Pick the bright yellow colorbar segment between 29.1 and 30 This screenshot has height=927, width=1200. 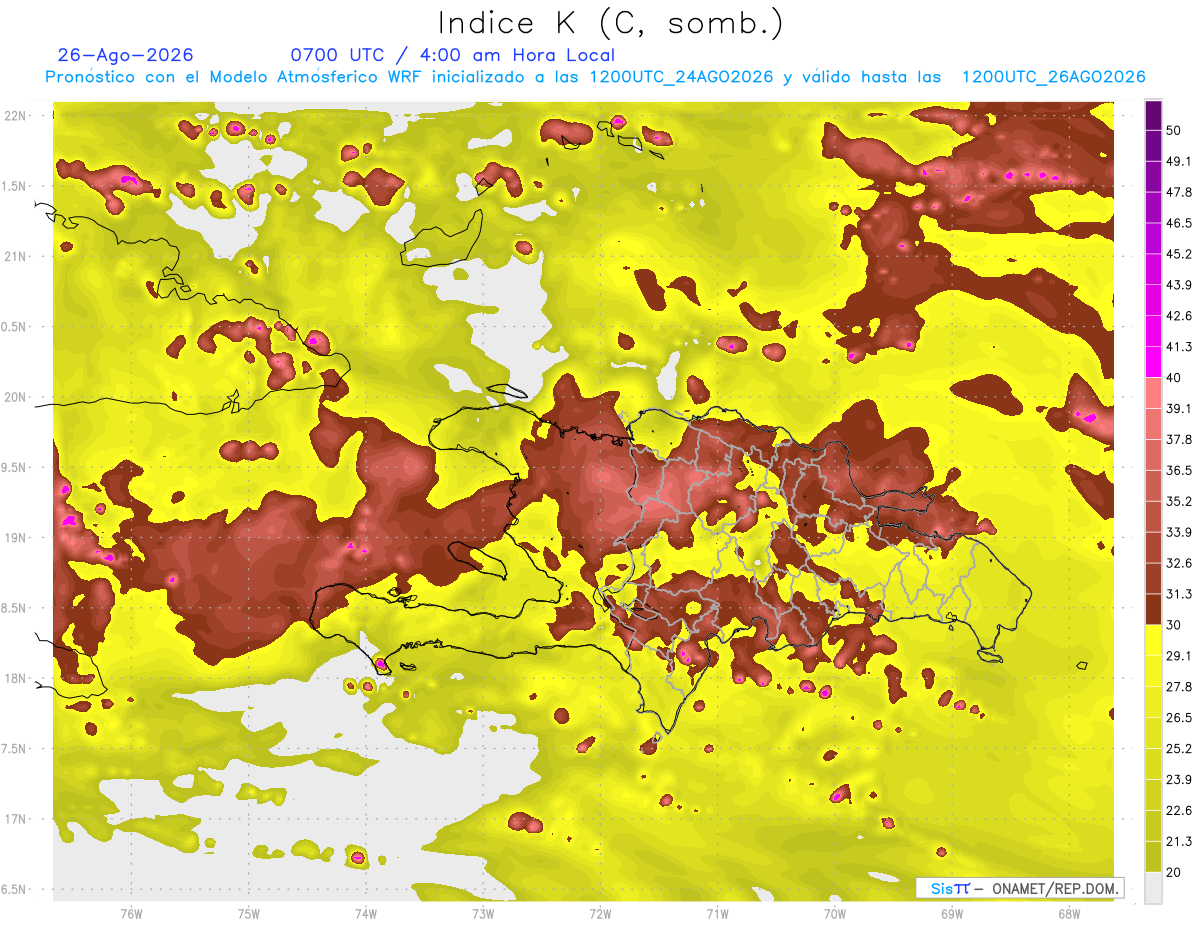pyautogui.click(x=1153, y=641)
